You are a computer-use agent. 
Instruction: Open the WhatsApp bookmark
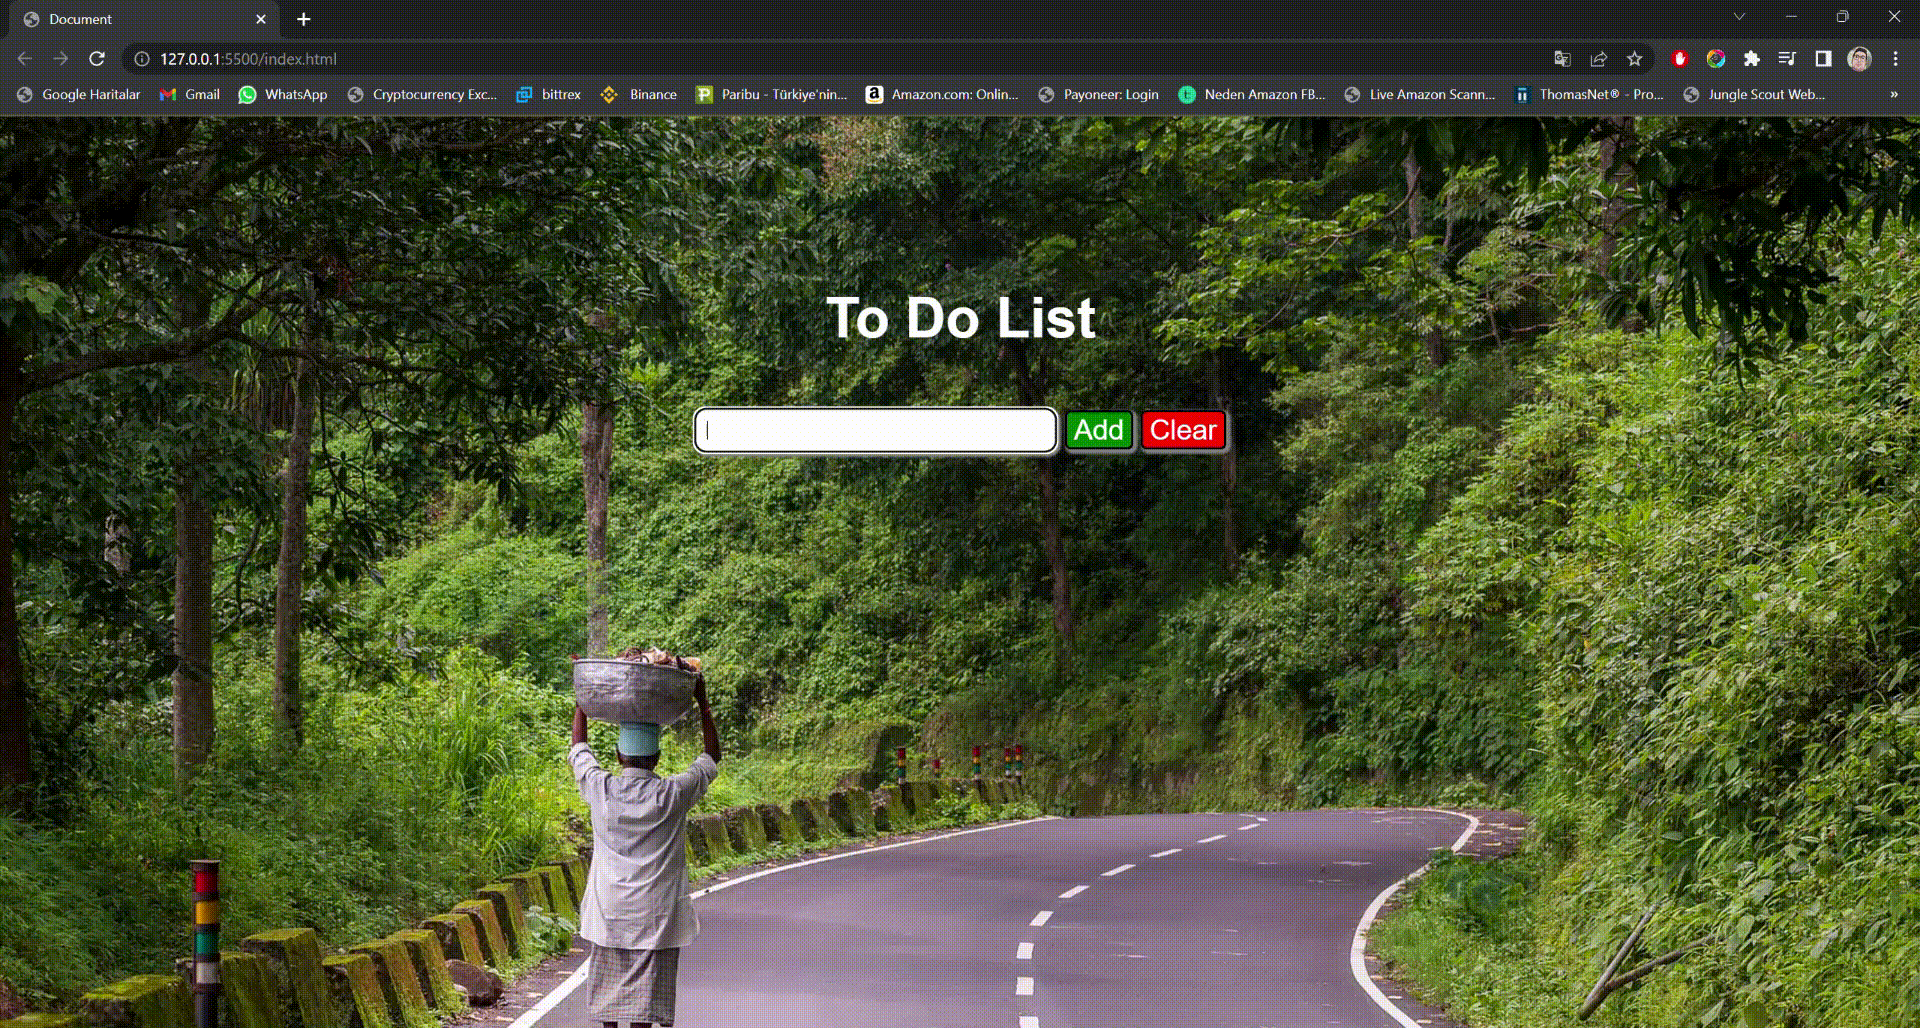coord(283,94)
